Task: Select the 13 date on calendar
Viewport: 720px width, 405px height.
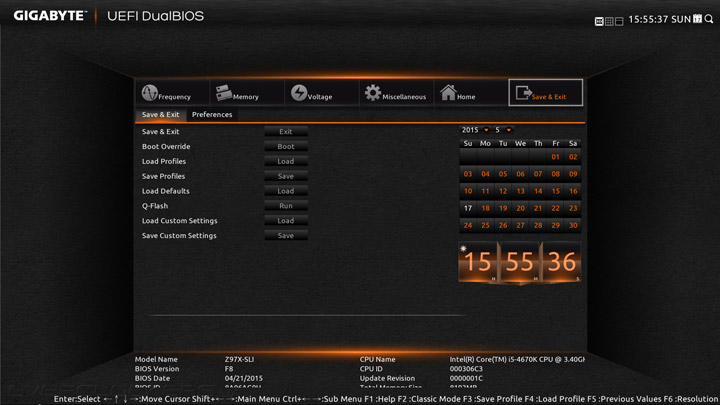Action: 520,191
